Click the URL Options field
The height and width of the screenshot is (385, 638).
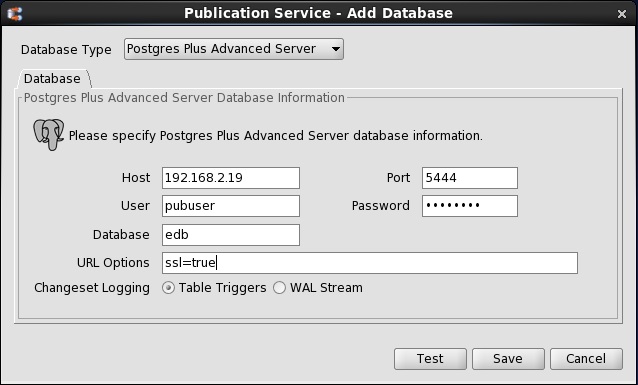click(369, 263)
